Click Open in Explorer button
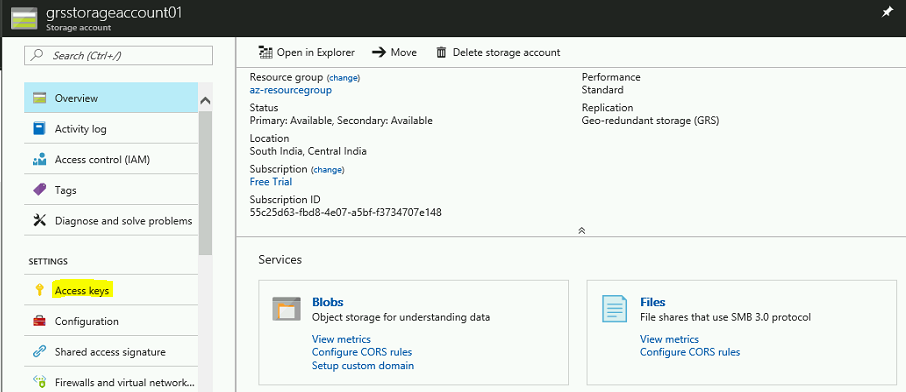This screenshot has height=392, width=906. pos(307,53)
